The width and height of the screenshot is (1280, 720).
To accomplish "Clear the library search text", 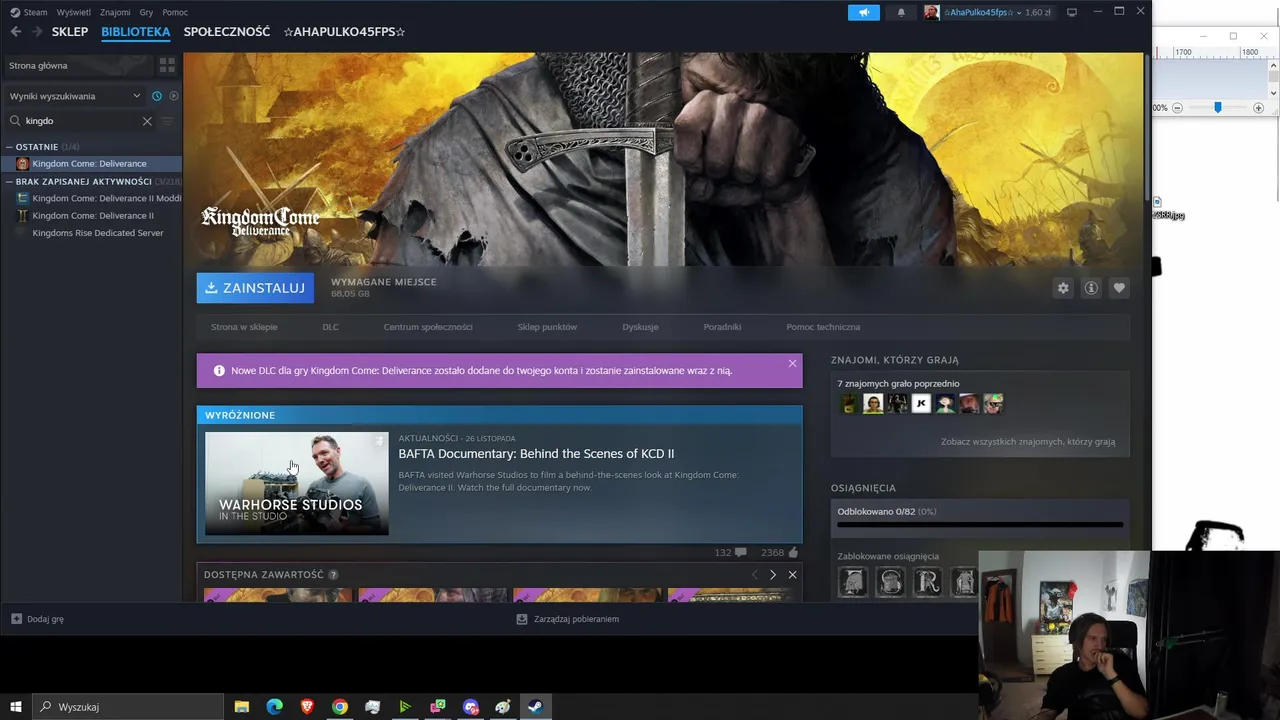I will click(x=147, y=121).
